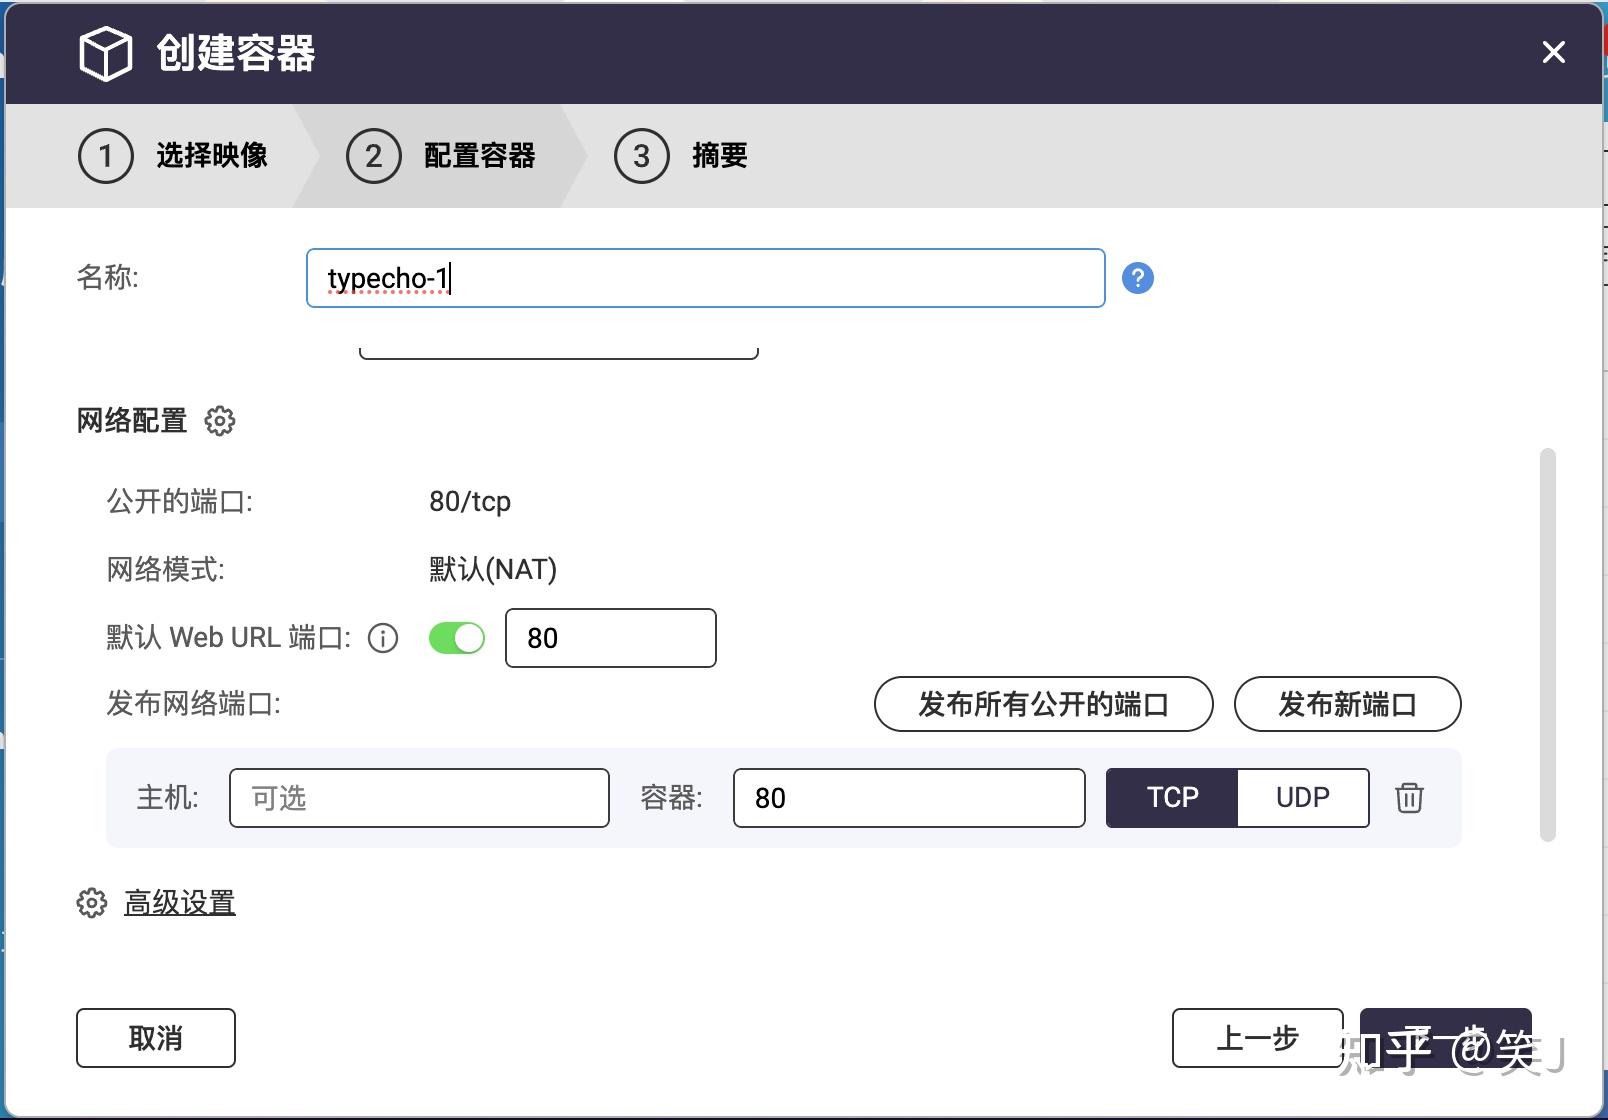Click the container cube icon in the title bar

106,55
